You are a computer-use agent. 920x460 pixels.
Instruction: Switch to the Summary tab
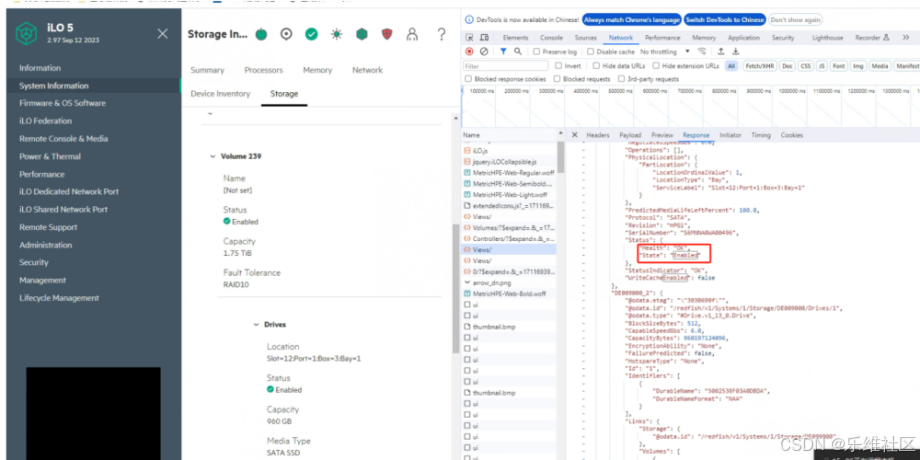207,70
